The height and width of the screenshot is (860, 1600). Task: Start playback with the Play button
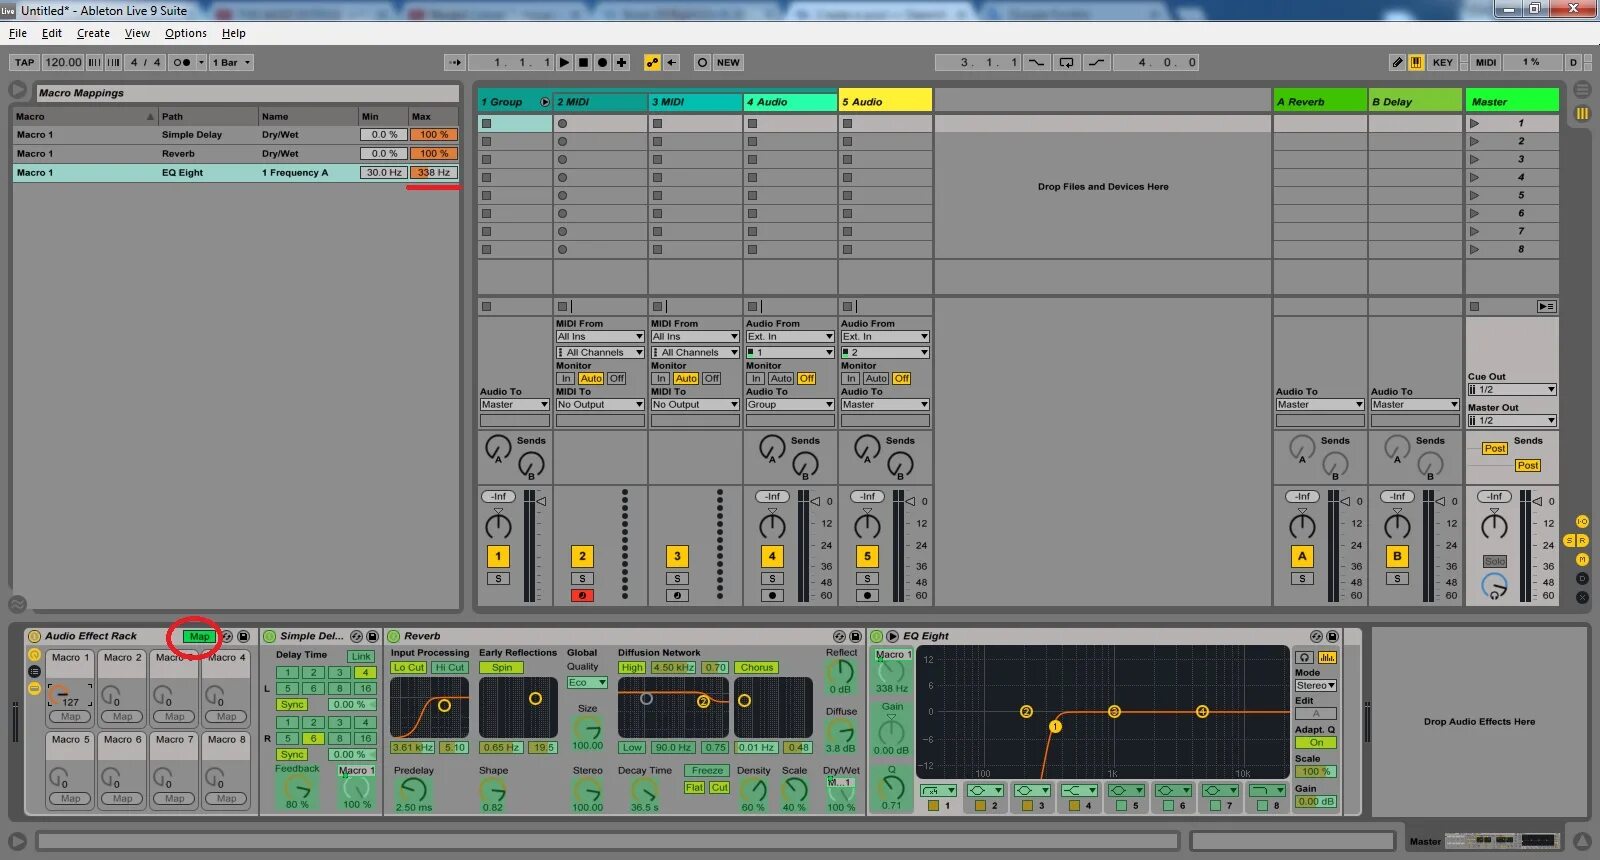[x=564, y=62]
